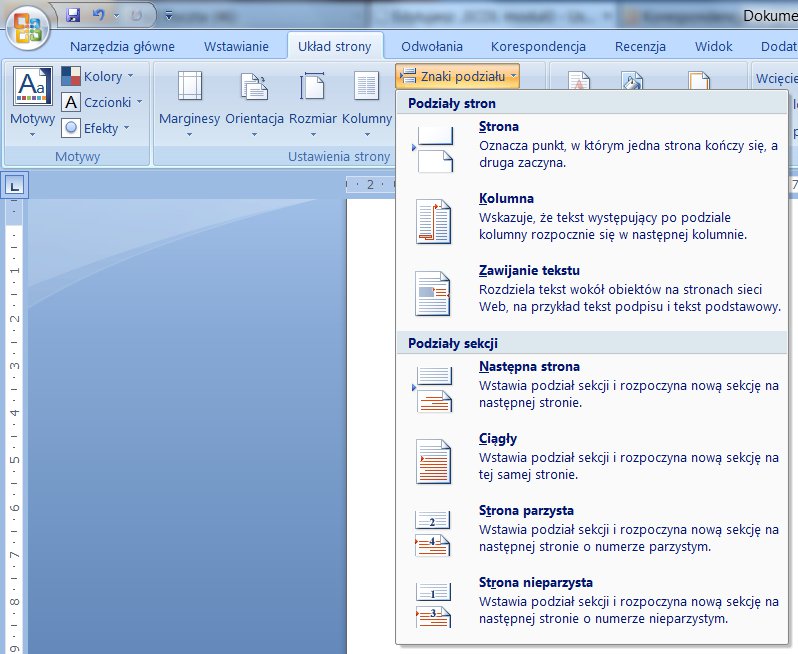Screen dimensions: 798x654
Task: Collapse the Znaki podziału dropdown button
Action: pos(458,76)
